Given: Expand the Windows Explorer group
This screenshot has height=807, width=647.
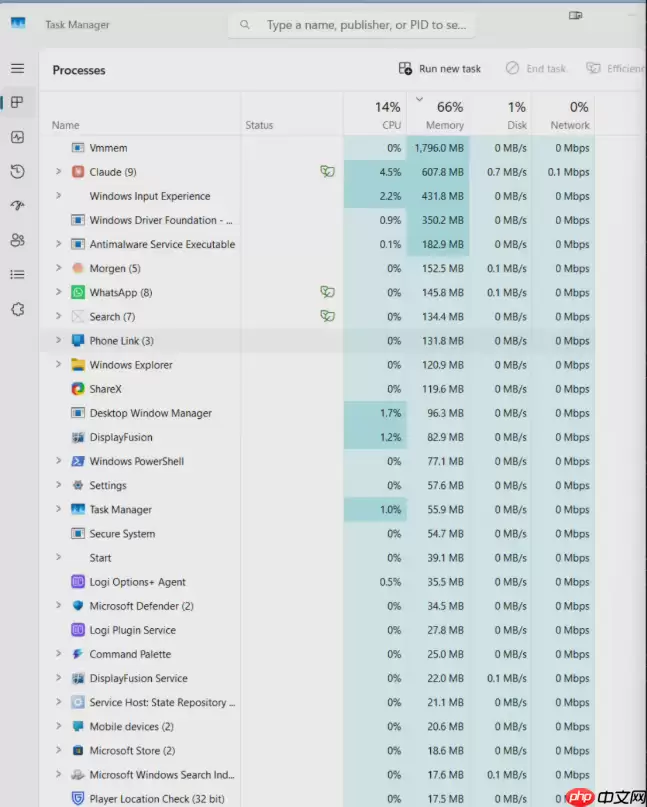Looking at the screenshot, I should 58,364.
